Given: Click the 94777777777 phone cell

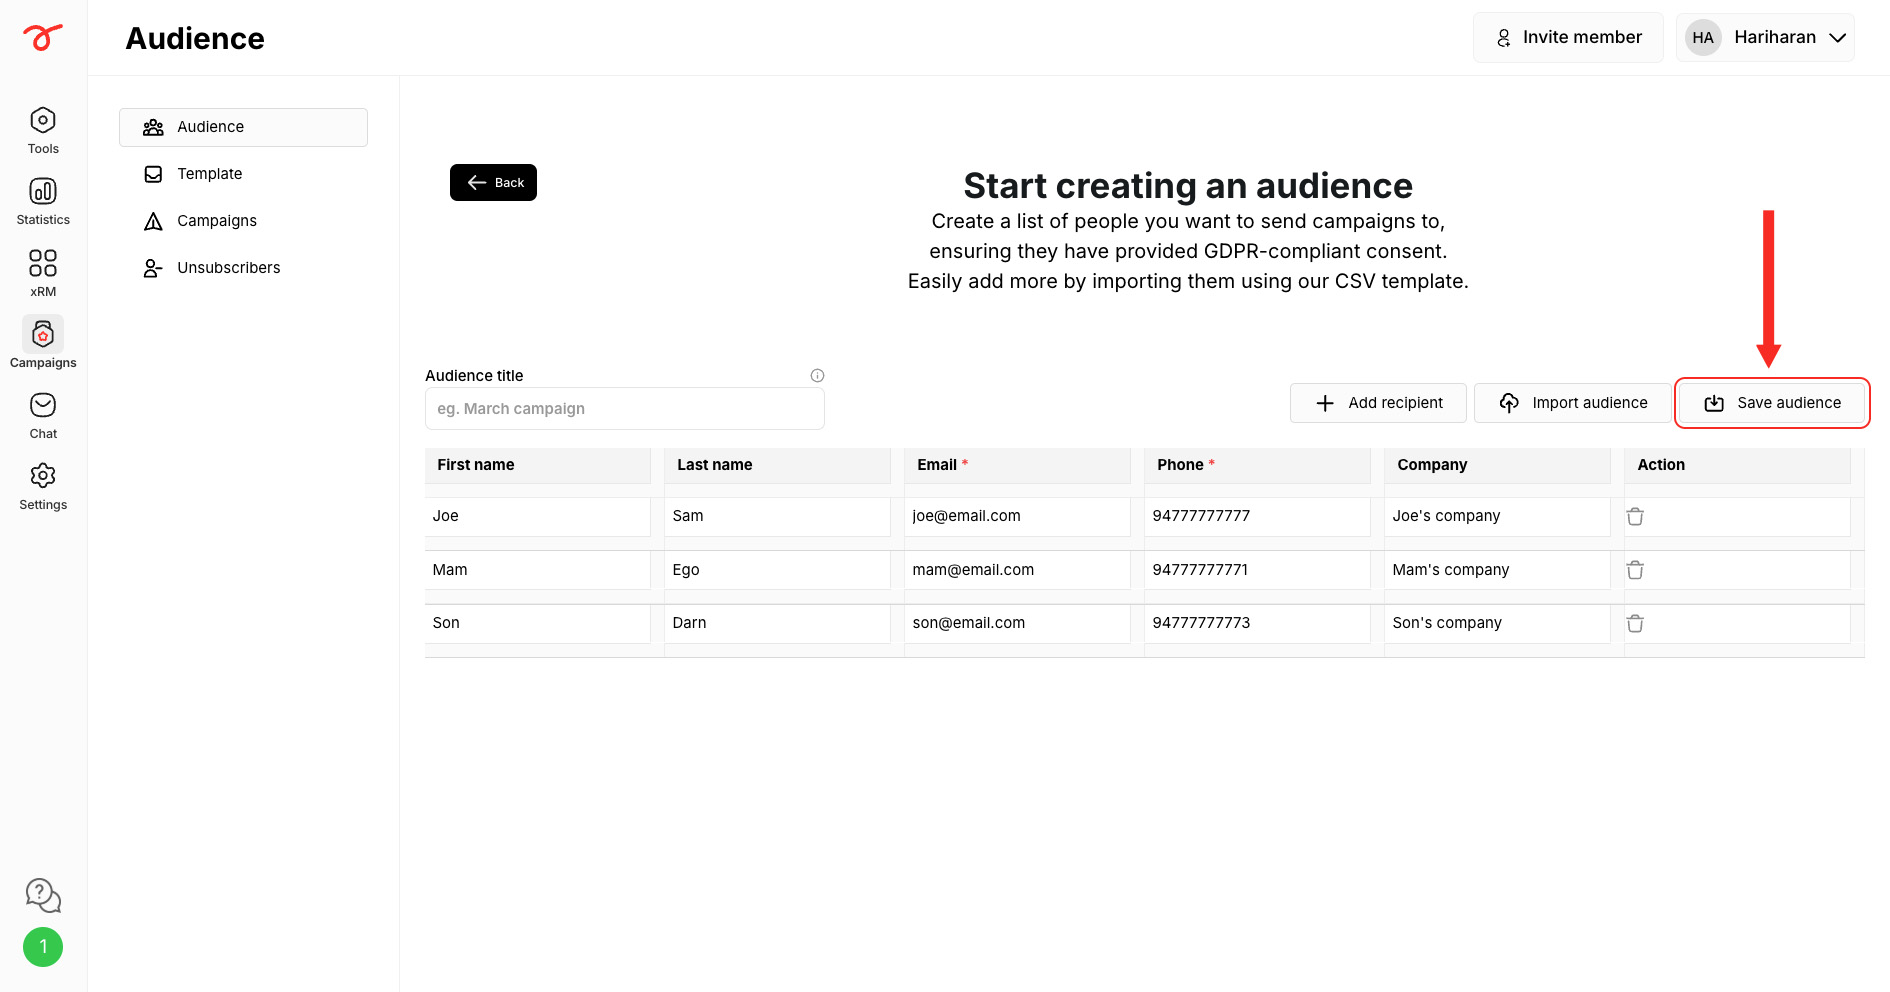Looking at the screenshot, I should pyautogui.click(x=1258, y=516).
